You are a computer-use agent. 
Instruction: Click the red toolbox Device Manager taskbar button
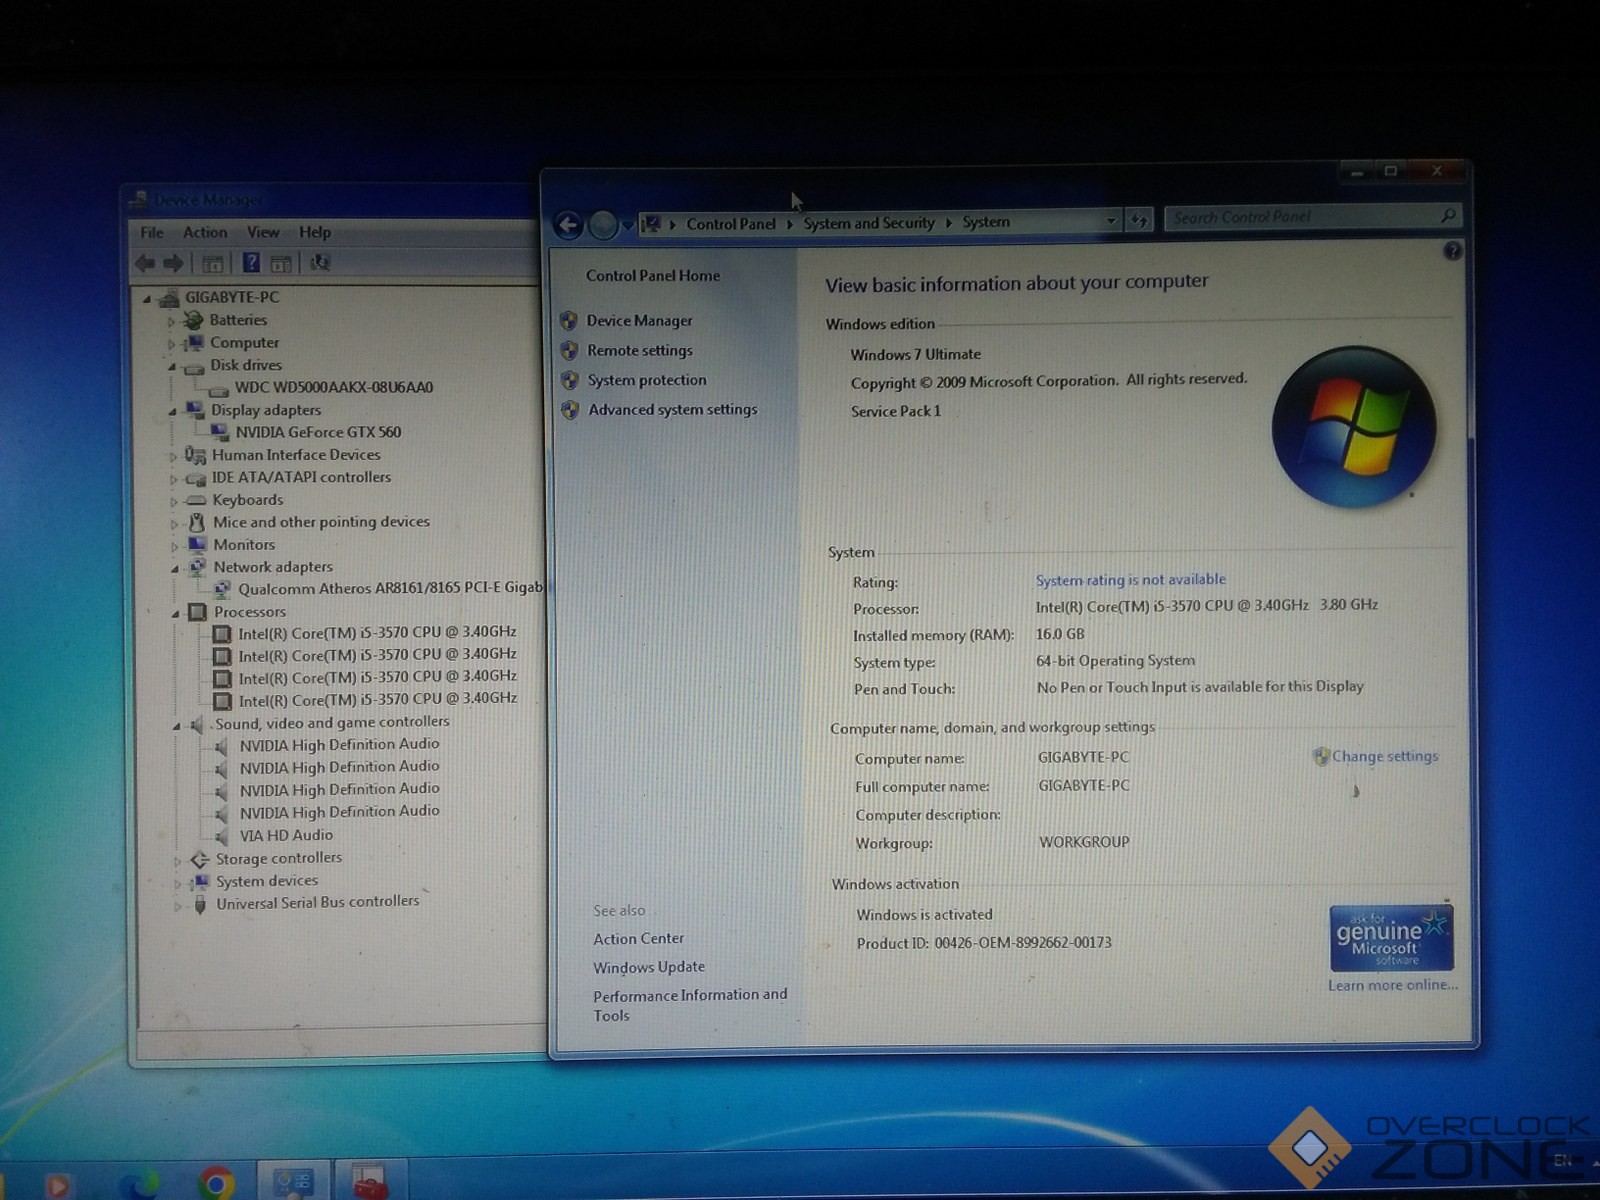[x=370, y=1182]
